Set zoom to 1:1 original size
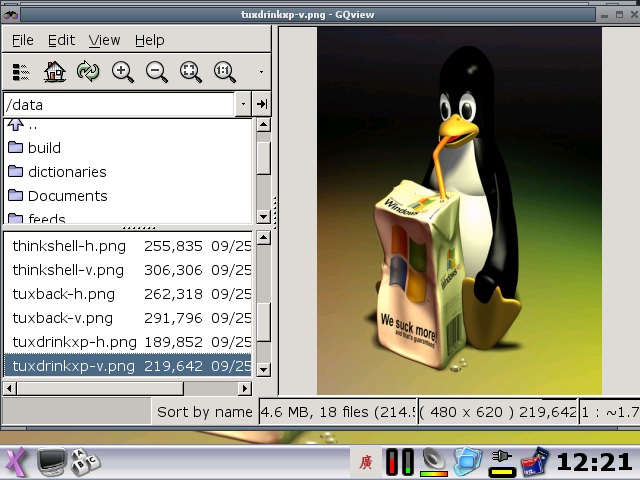The height and width of the screenshot is (480, 640). coord(224,72)
